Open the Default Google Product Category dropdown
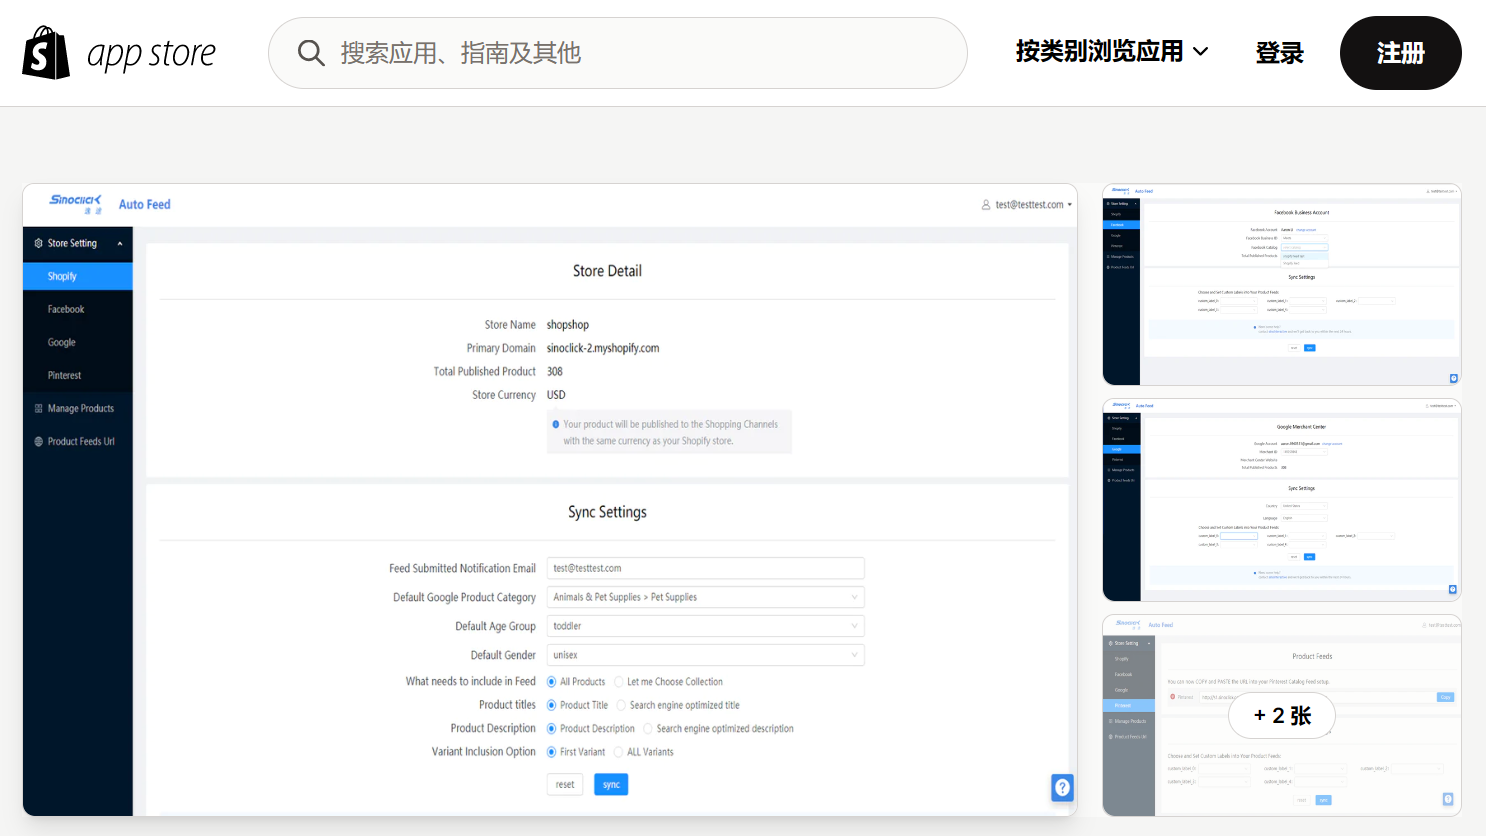 click(x=705, y=597)
